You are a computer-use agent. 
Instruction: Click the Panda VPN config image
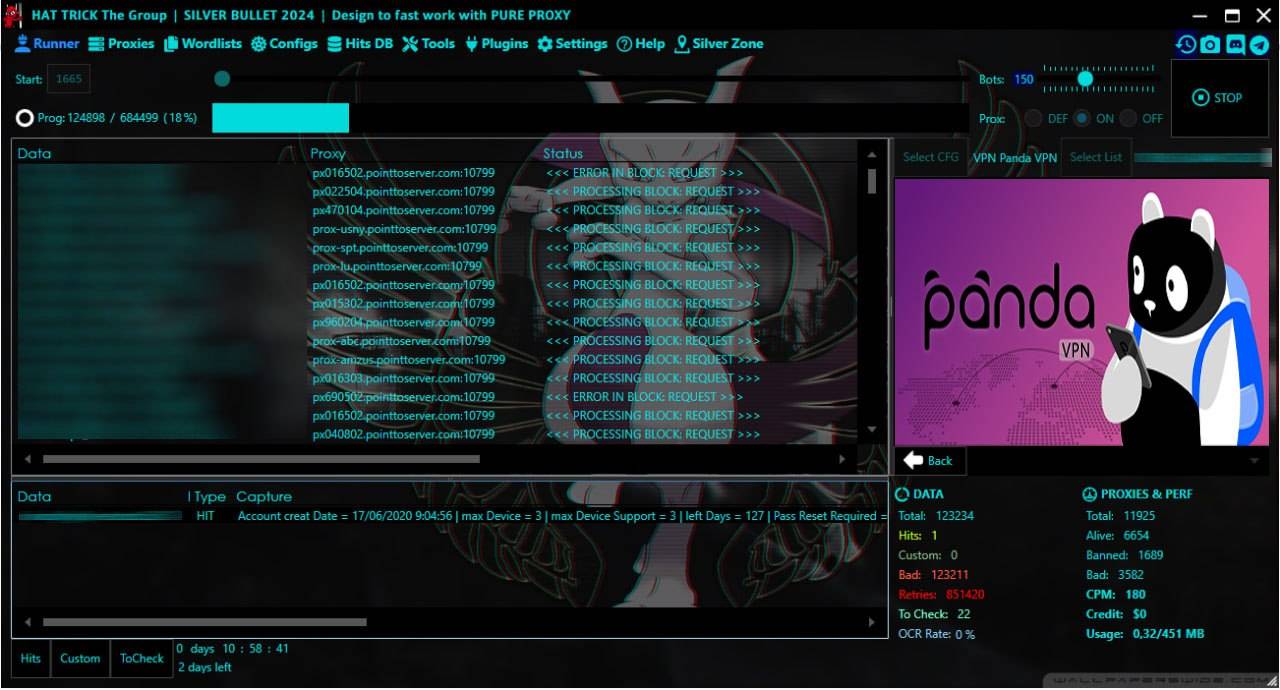[x=1082, y=312]
